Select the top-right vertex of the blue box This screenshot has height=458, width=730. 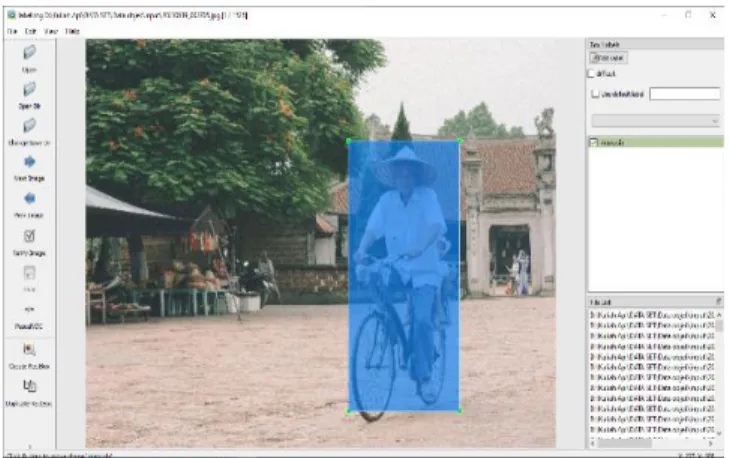pos(460,141)
